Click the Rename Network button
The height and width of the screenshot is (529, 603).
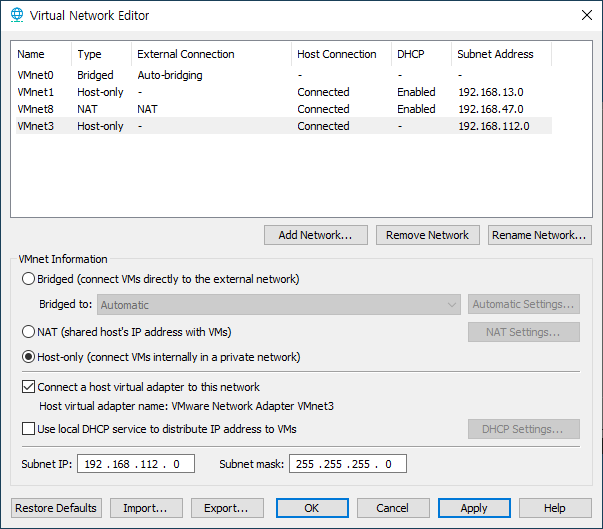pyautogui.click(x=540, y=235)
